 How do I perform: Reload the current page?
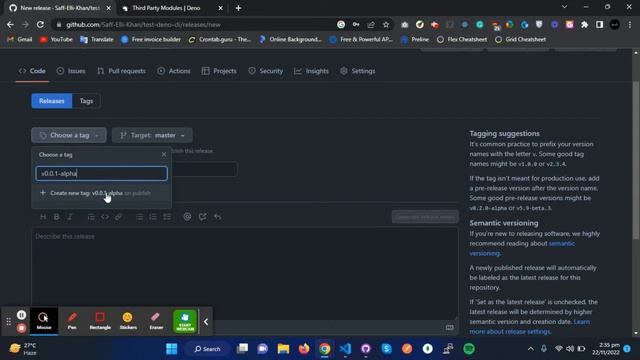[40, 24]
